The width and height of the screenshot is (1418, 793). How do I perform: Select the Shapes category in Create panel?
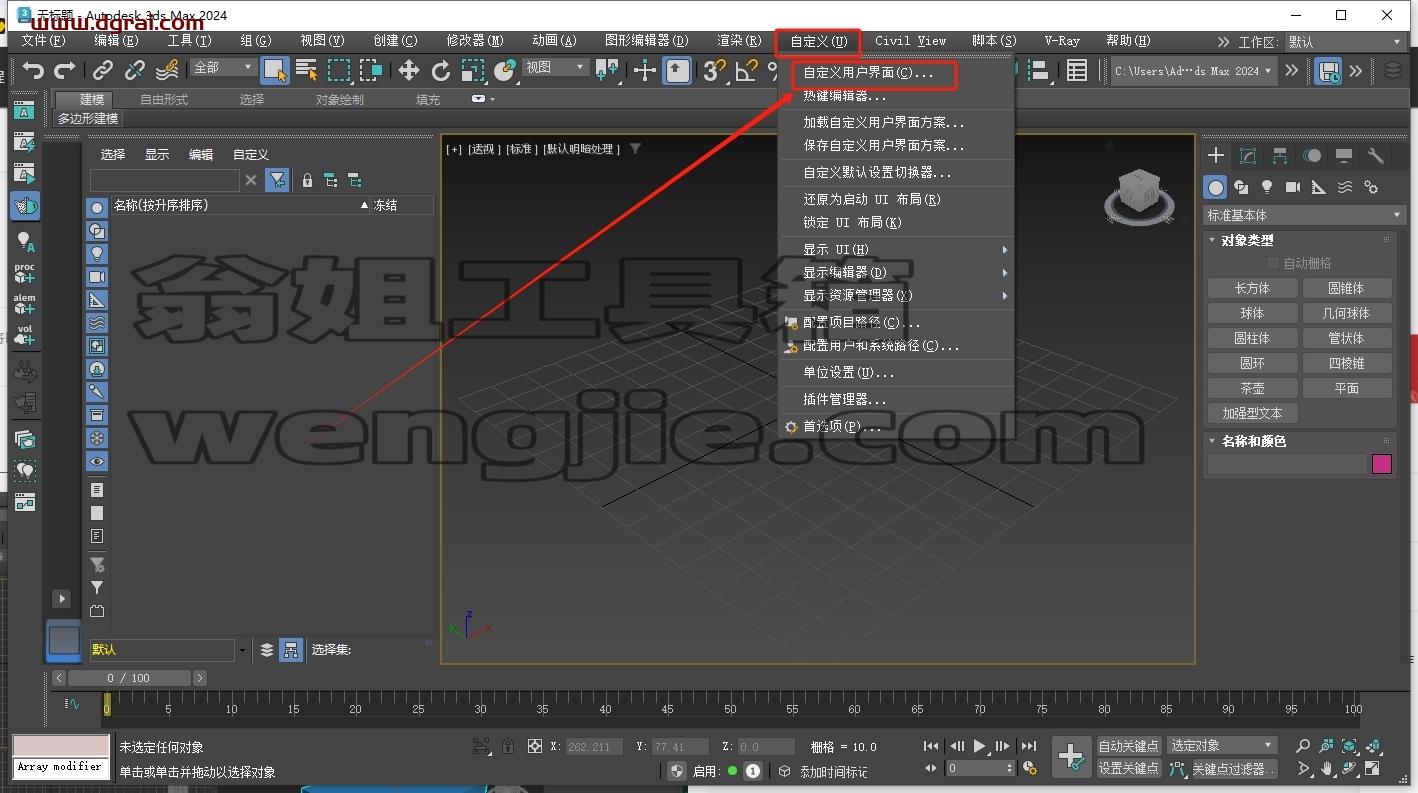1241,187
